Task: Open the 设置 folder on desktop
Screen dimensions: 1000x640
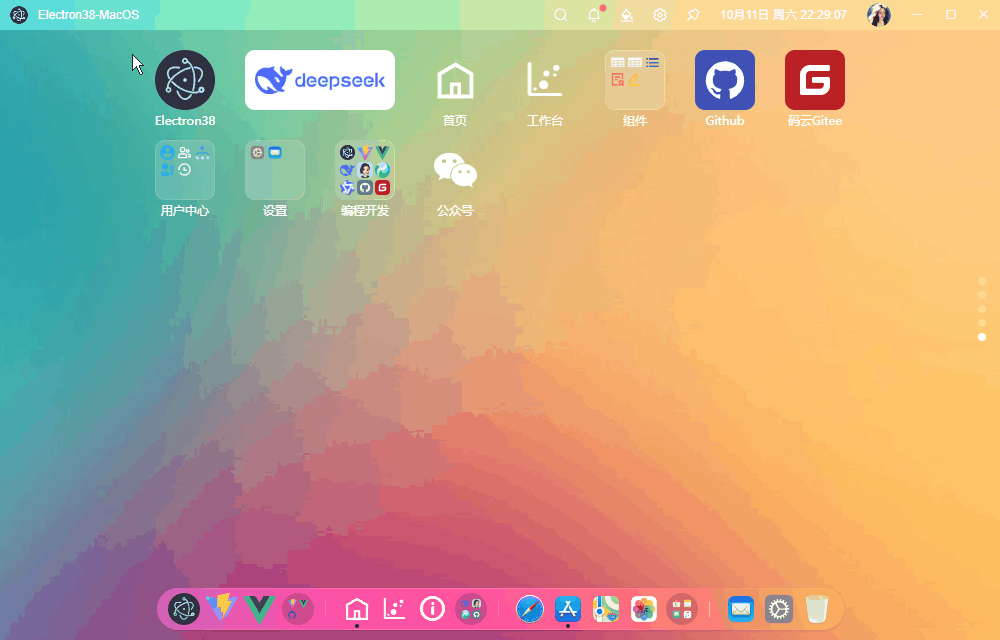Action: pos(275,170)
